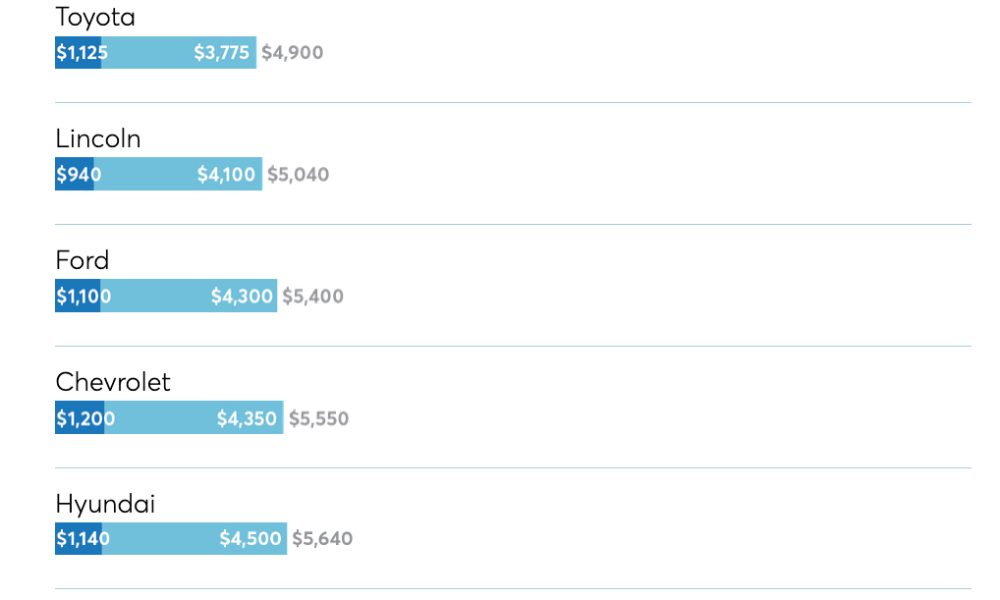
Task: Select Chevrolet's dark blue $1,200 bar segment
Action: [x=80, y=418]
